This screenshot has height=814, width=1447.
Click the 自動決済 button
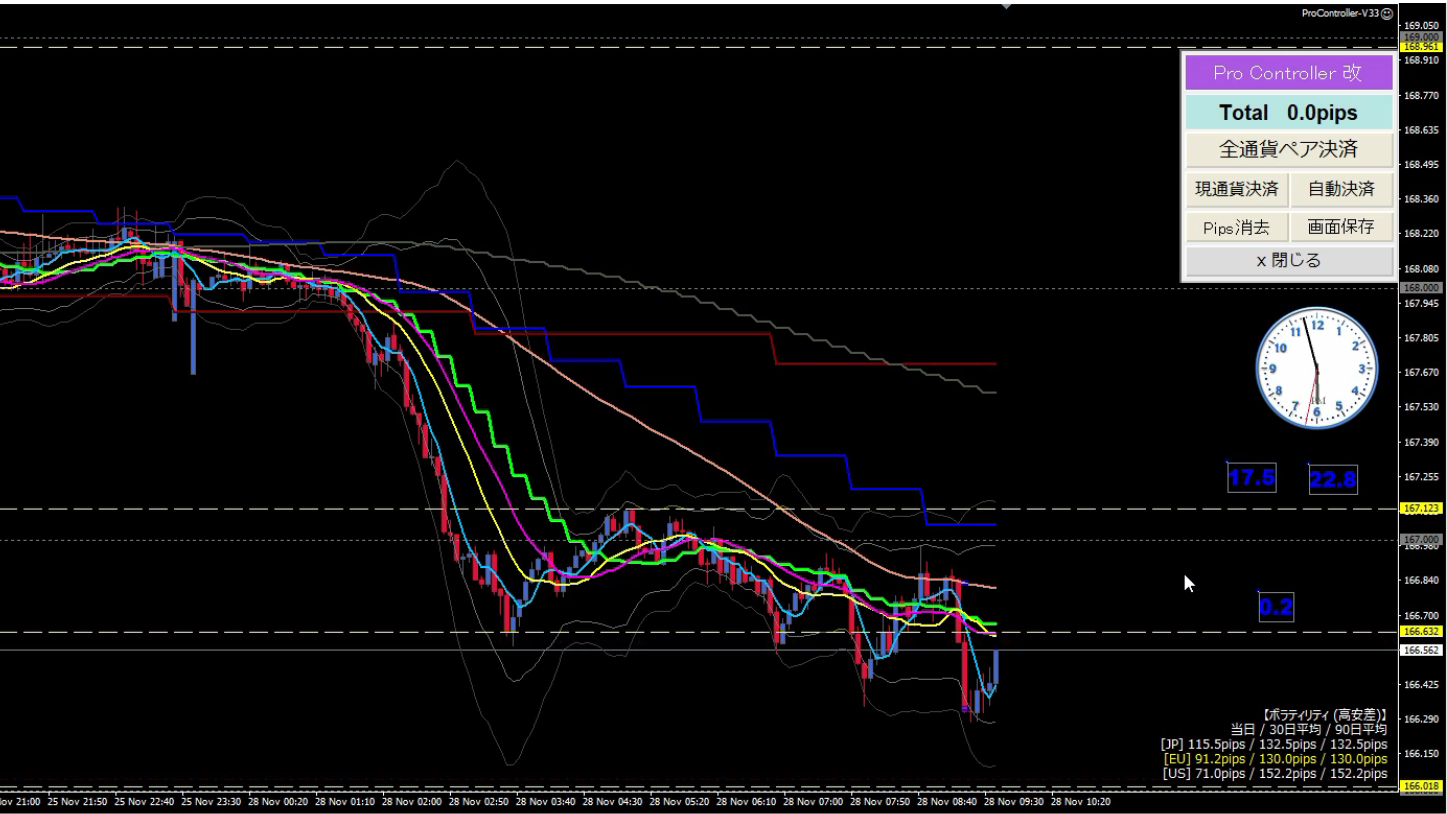(x=1341, y=188)
